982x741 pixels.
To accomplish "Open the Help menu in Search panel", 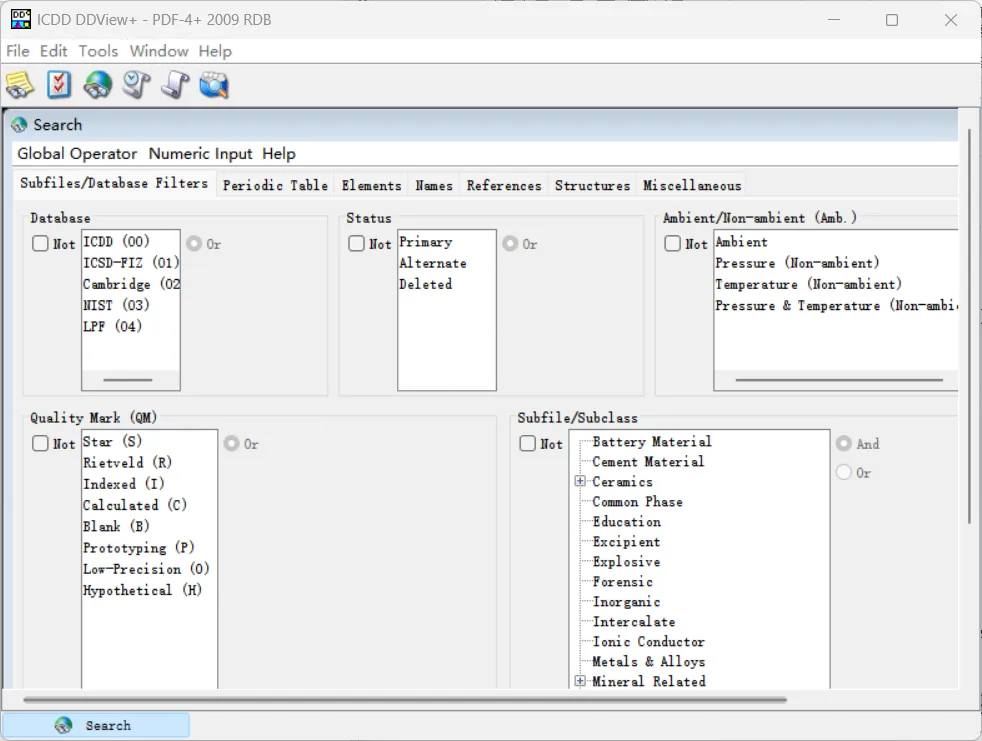I will tap(279, 153).
